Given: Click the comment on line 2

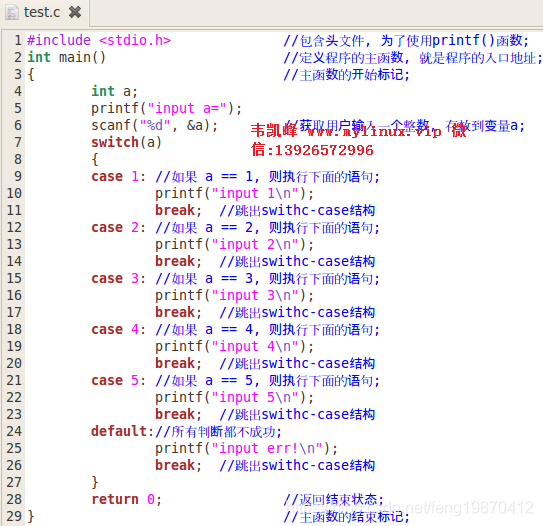Looking at the screenshot, I should (413, 57).
